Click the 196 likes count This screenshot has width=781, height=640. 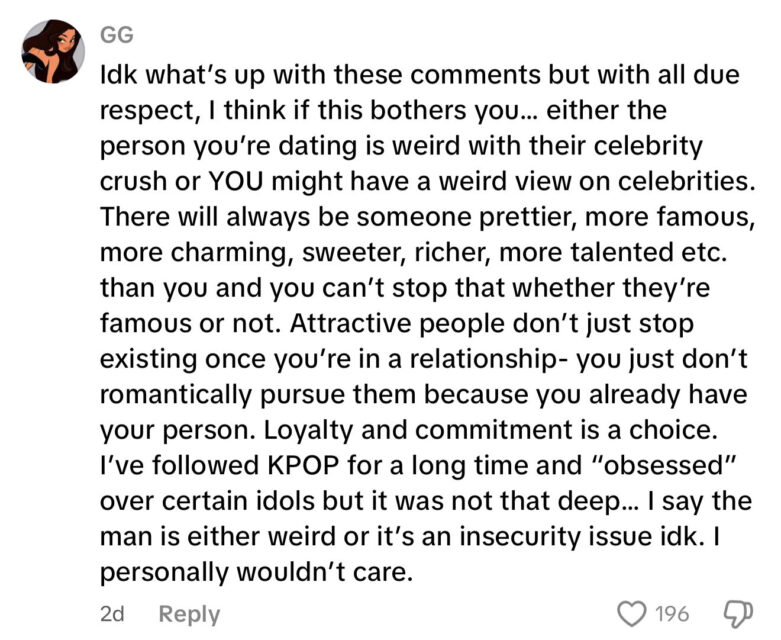pyautogui.click(x=671, y=612)
